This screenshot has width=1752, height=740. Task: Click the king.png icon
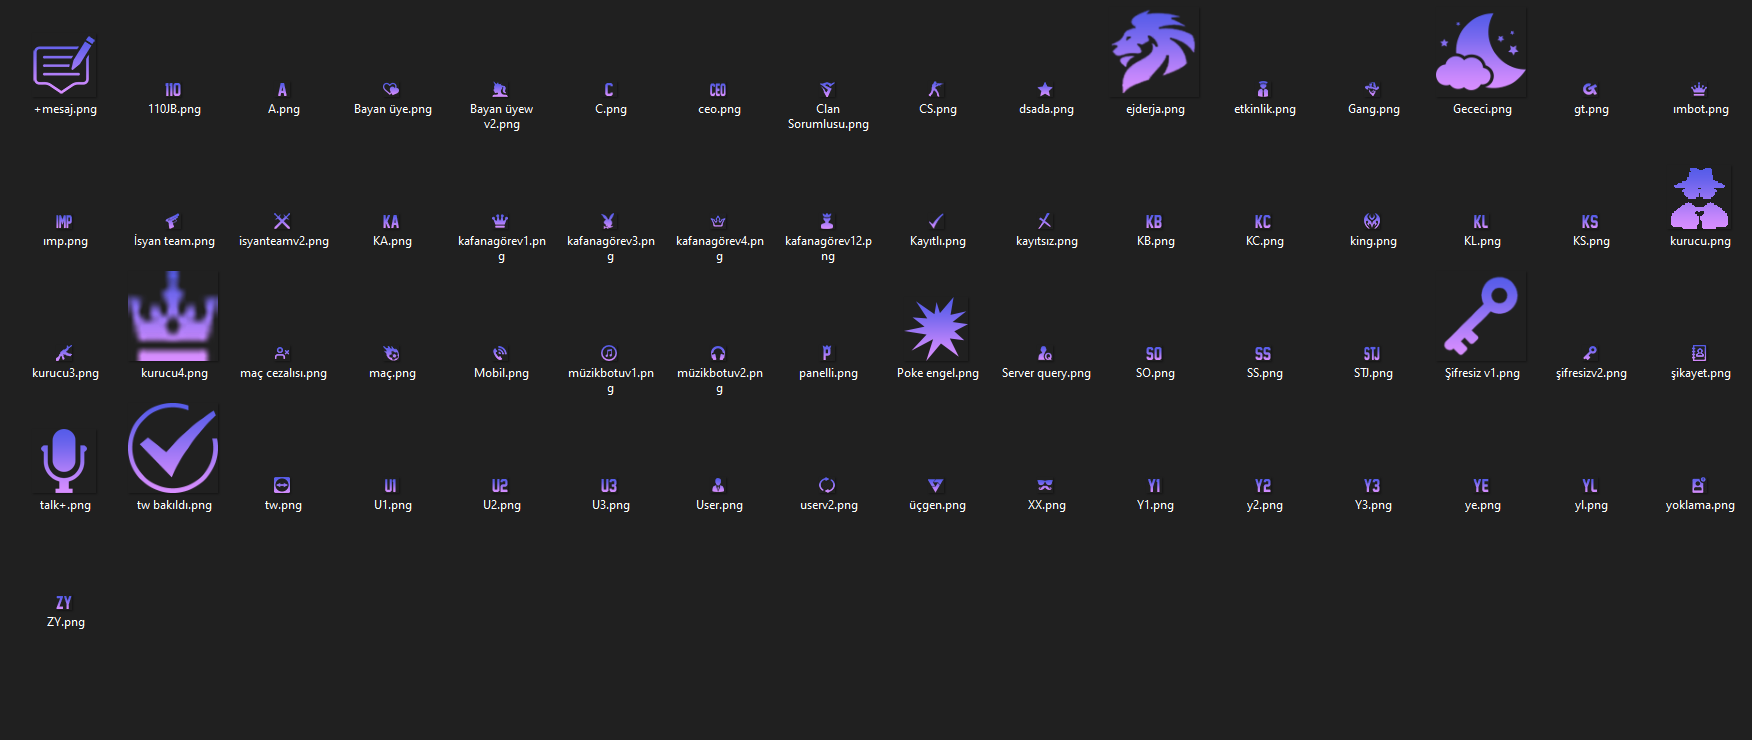(x=1372, y=222)
